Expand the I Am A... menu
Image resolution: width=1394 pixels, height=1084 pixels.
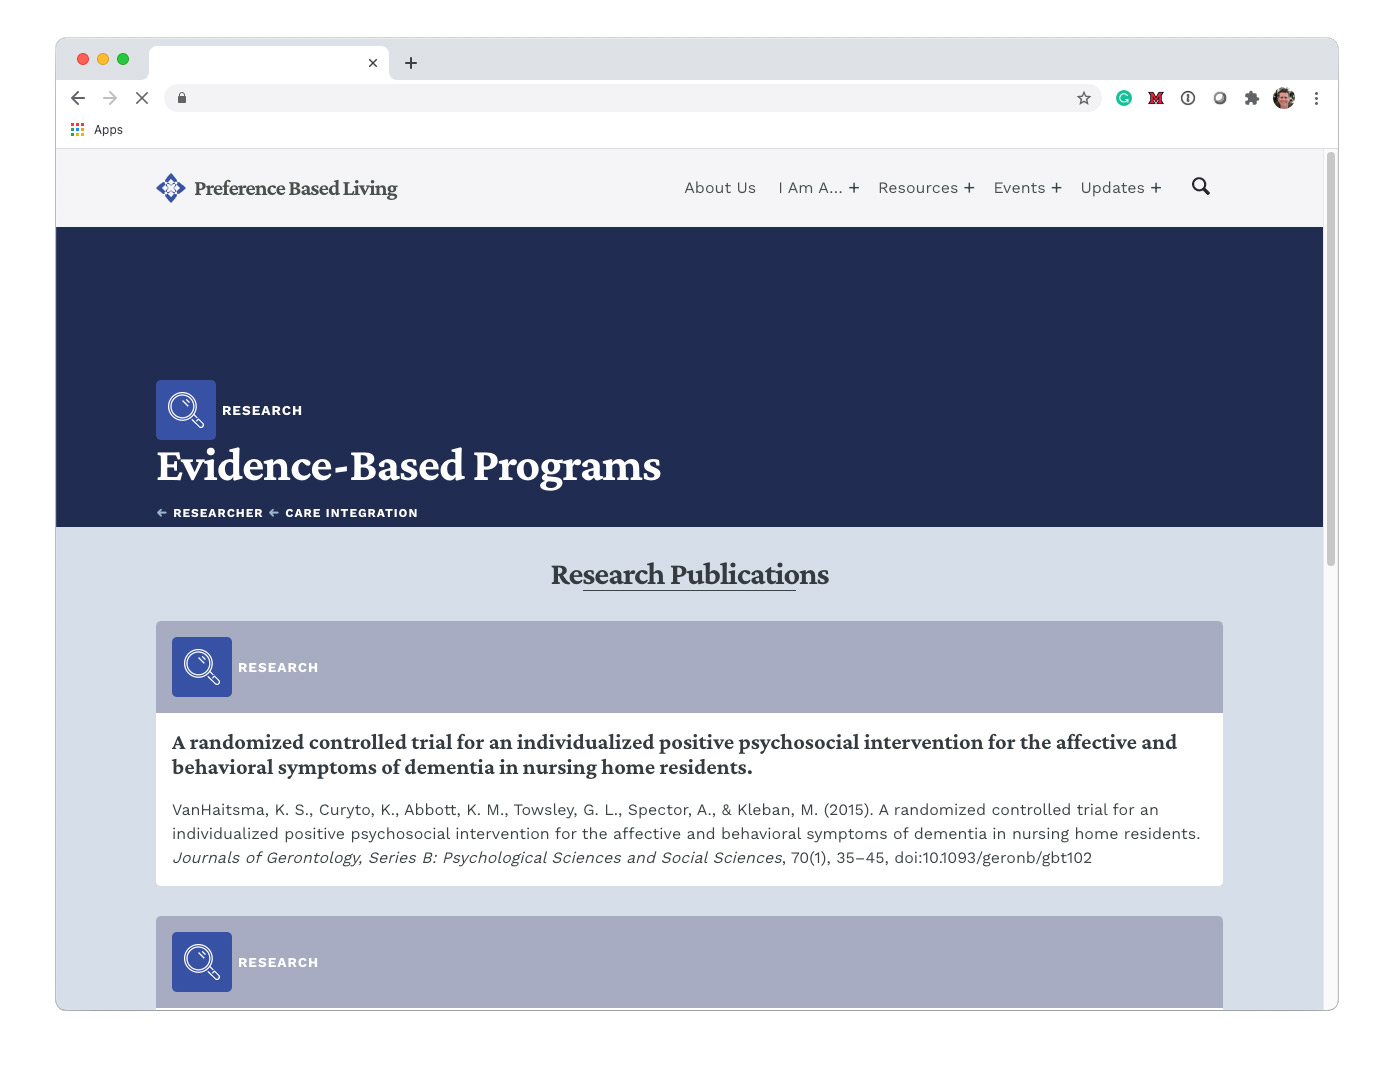(x=819, y=188)
